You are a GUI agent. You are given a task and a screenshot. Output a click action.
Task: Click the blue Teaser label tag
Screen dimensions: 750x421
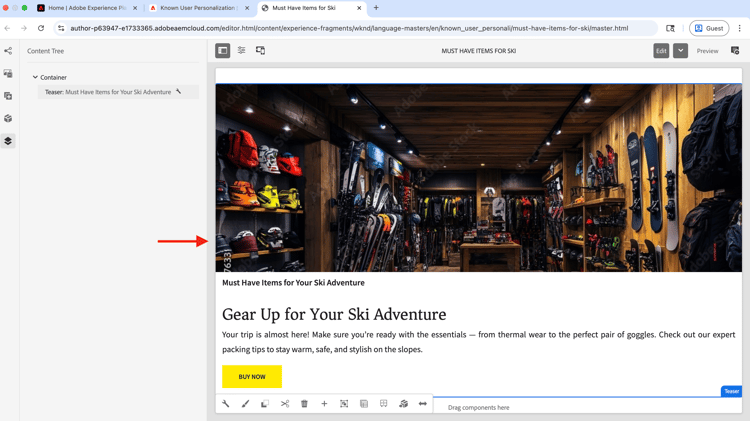731,391
